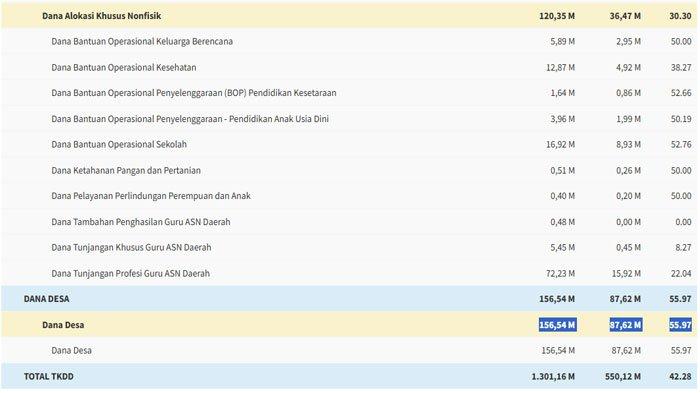Click Dana Pelayanan Perlindungan Perempuan dan Anak

pyautogui.click(x=151, y=196)
